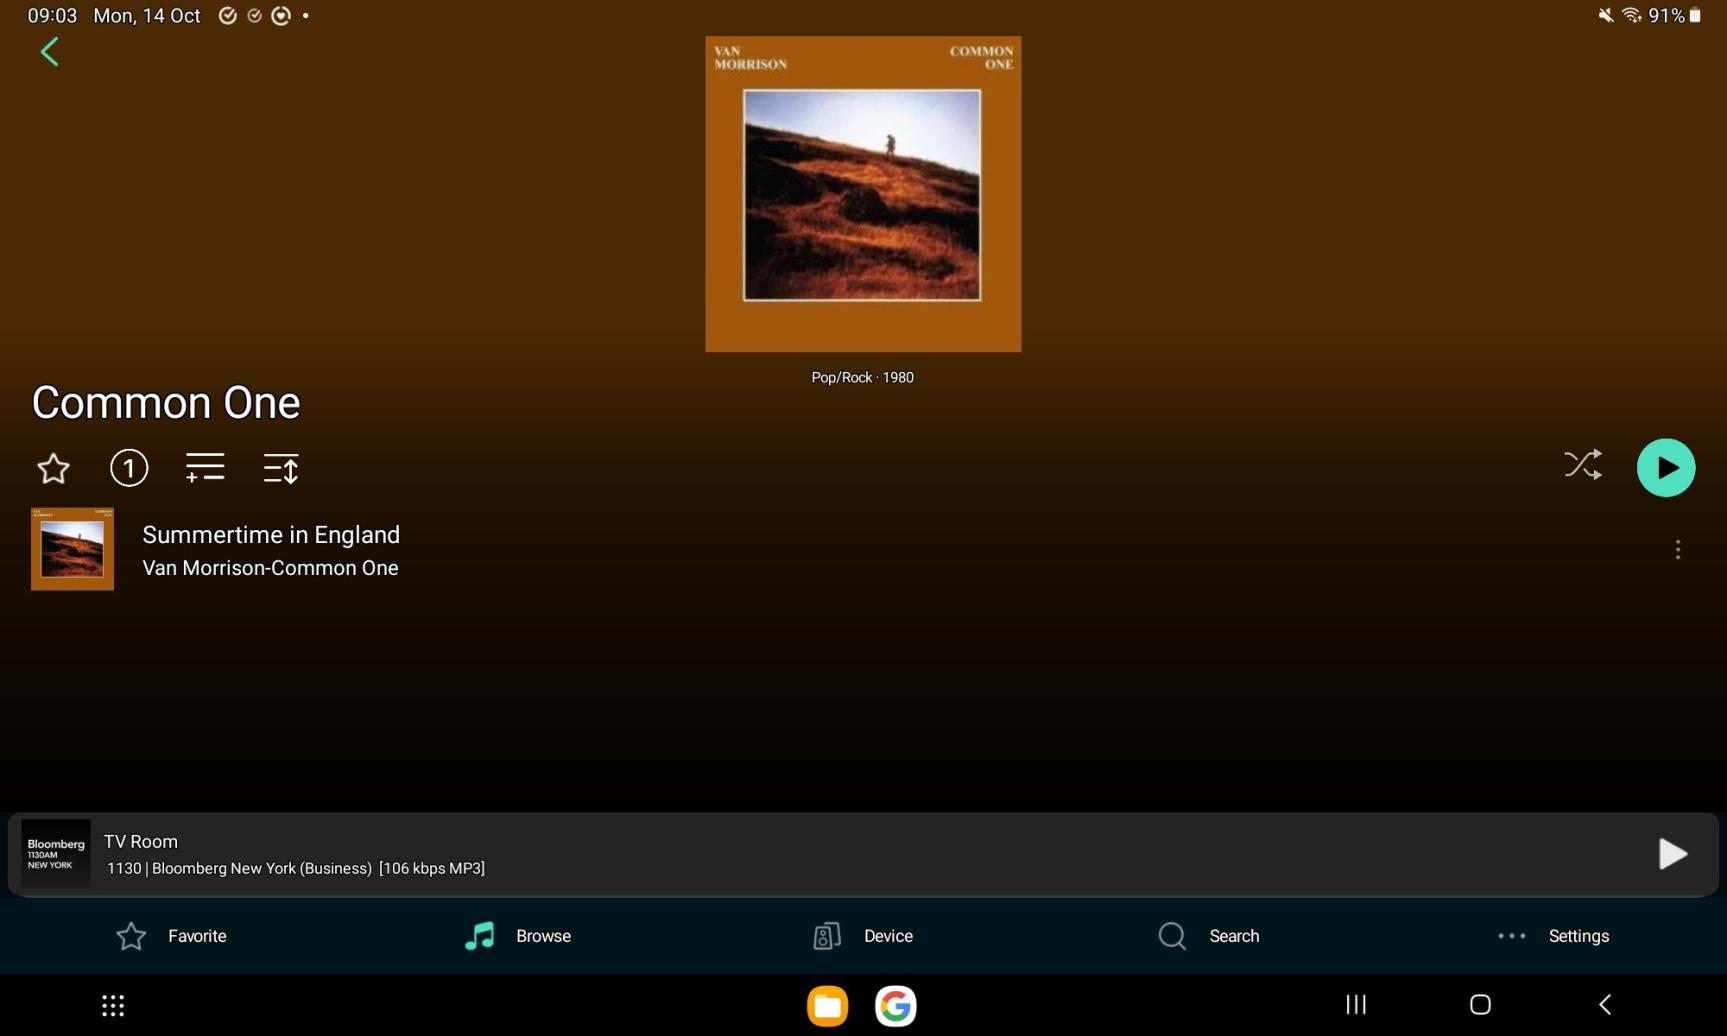Toggle shuffle playback for the album

pos(1582,465)
